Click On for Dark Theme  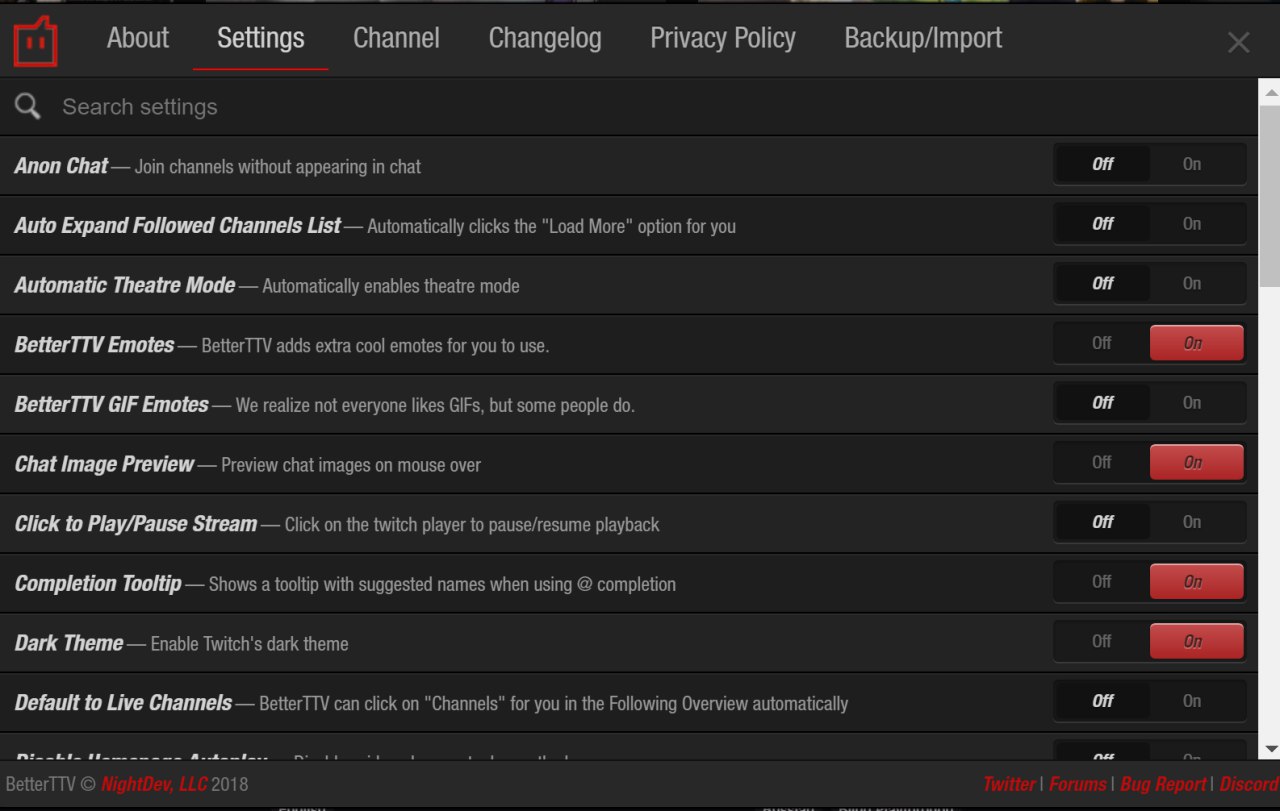(1196, 641)
